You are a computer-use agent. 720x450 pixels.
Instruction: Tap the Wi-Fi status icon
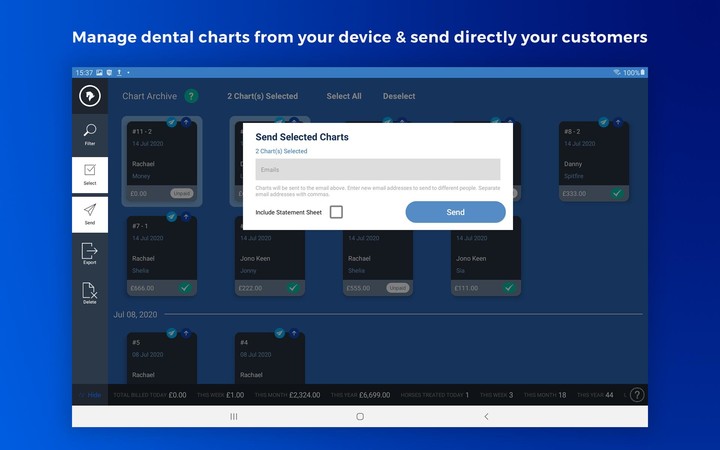coord(617,73)
